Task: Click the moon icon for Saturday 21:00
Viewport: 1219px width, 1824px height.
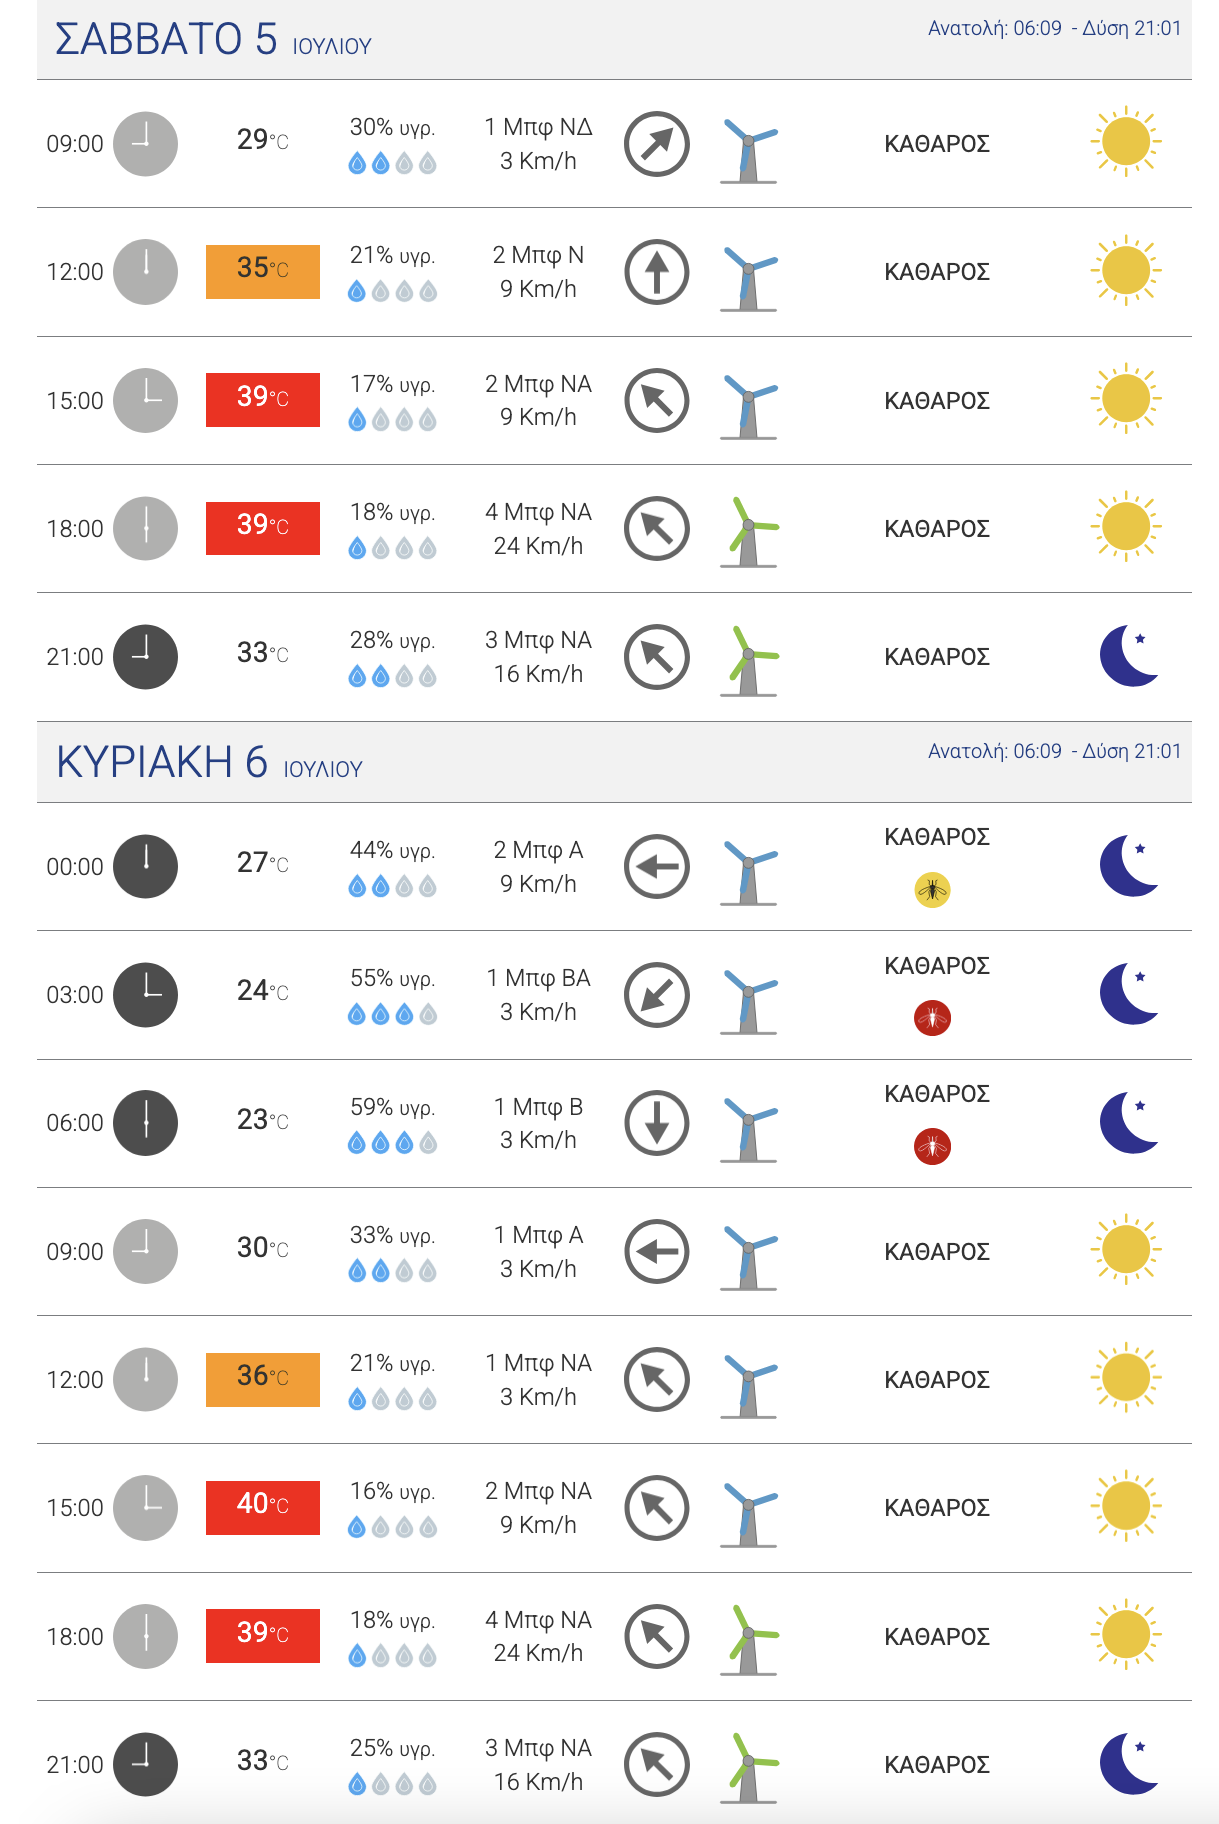Action: coord(1128,656)
